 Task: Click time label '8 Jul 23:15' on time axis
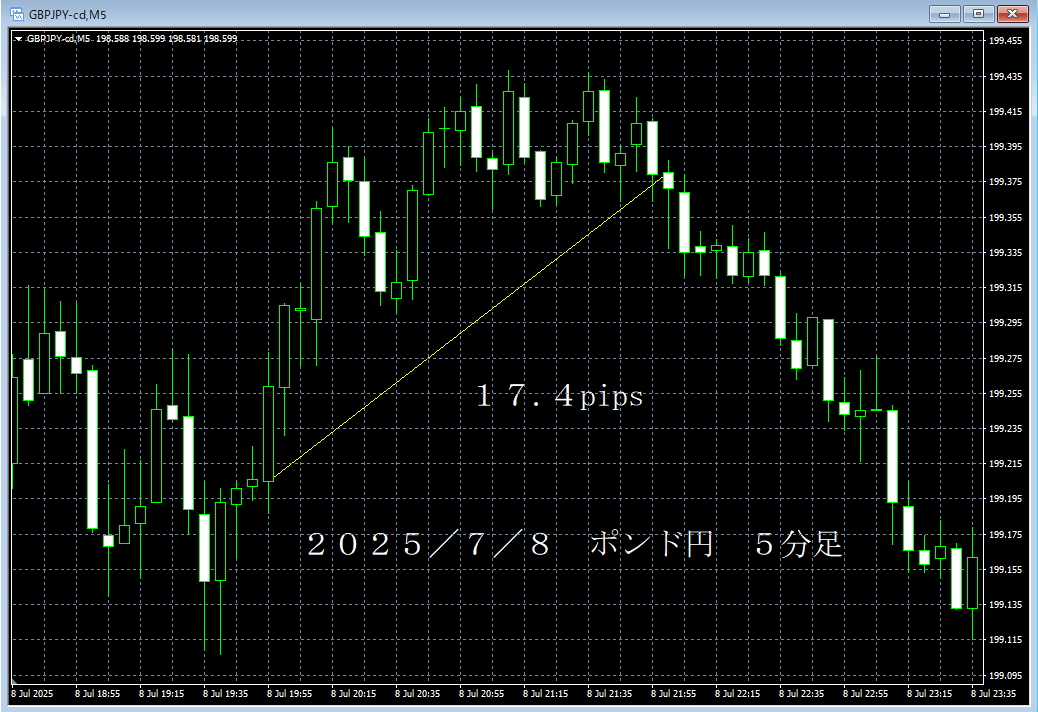929,694
